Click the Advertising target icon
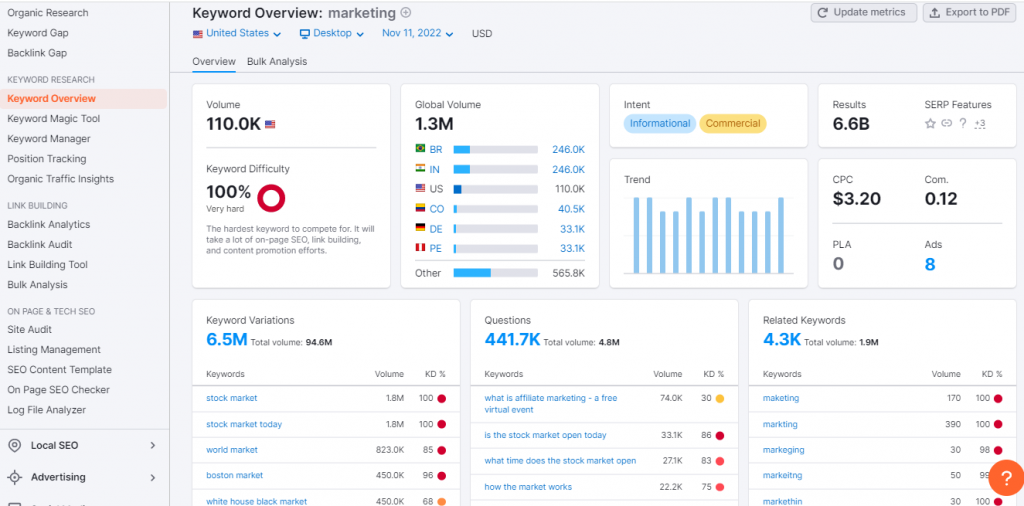Viewport: 1024px width, 506px height. [x=14, y=477]
